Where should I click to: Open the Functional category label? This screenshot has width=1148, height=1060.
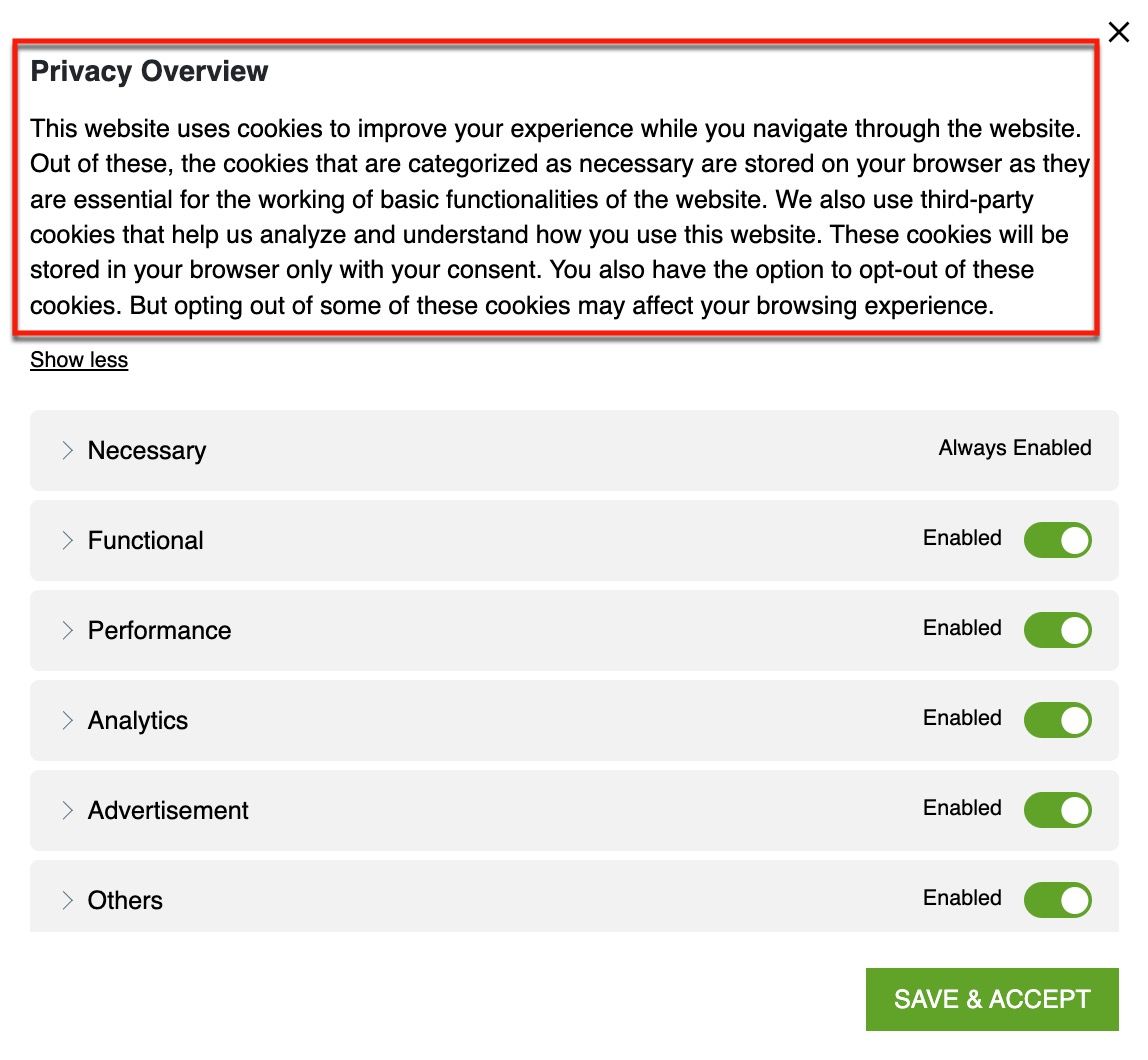146,540
